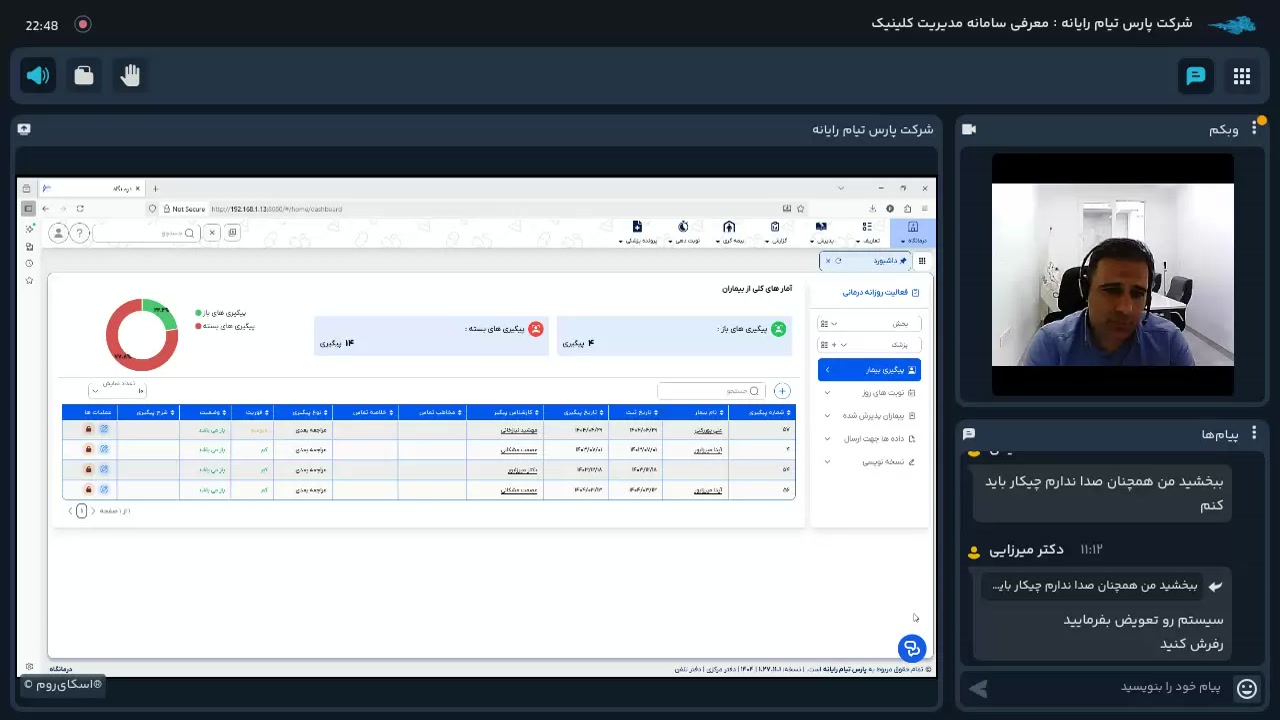Open the وبکم panel options menu
This screenshot has width=1280, height=720.
pos(1254,129)
